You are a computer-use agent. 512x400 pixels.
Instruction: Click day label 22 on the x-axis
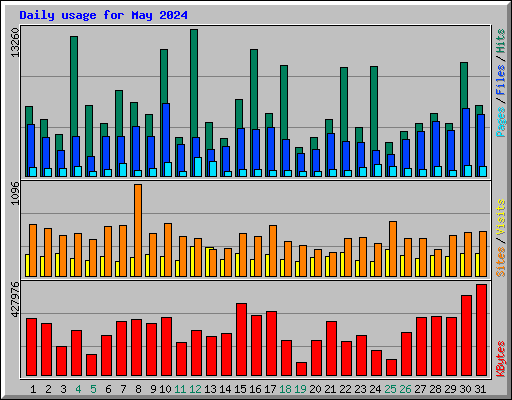(x=345, y=389)
